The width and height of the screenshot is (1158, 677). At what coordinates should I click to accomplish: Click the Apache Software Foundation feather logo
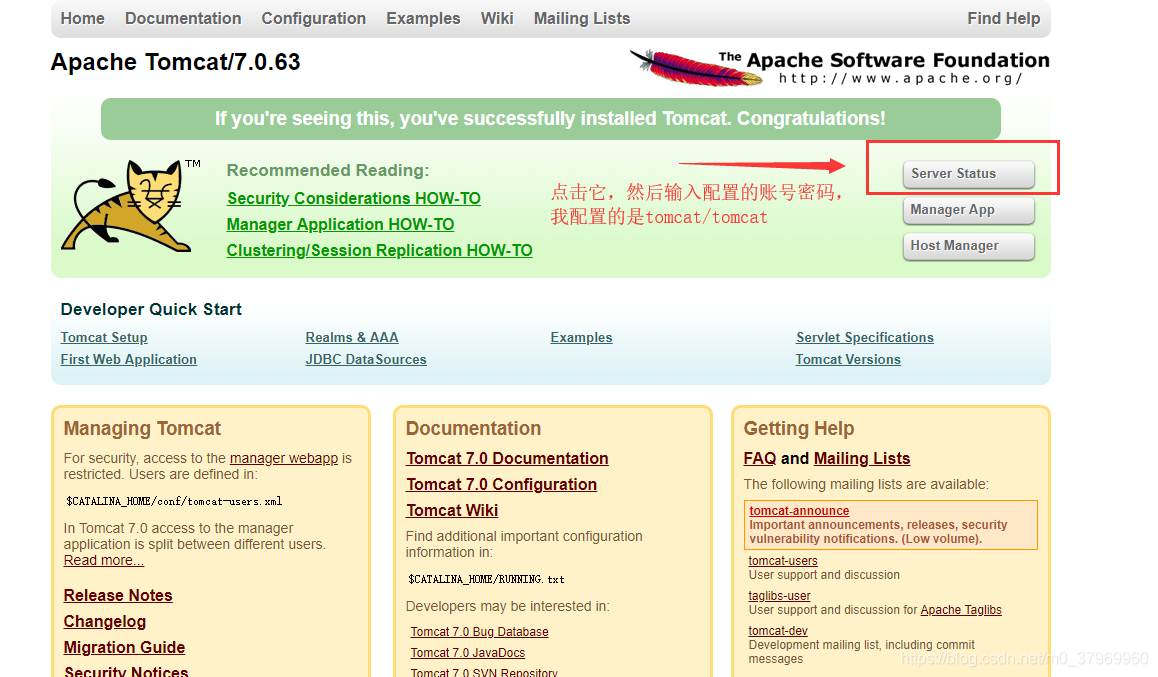tap(840, 68)
